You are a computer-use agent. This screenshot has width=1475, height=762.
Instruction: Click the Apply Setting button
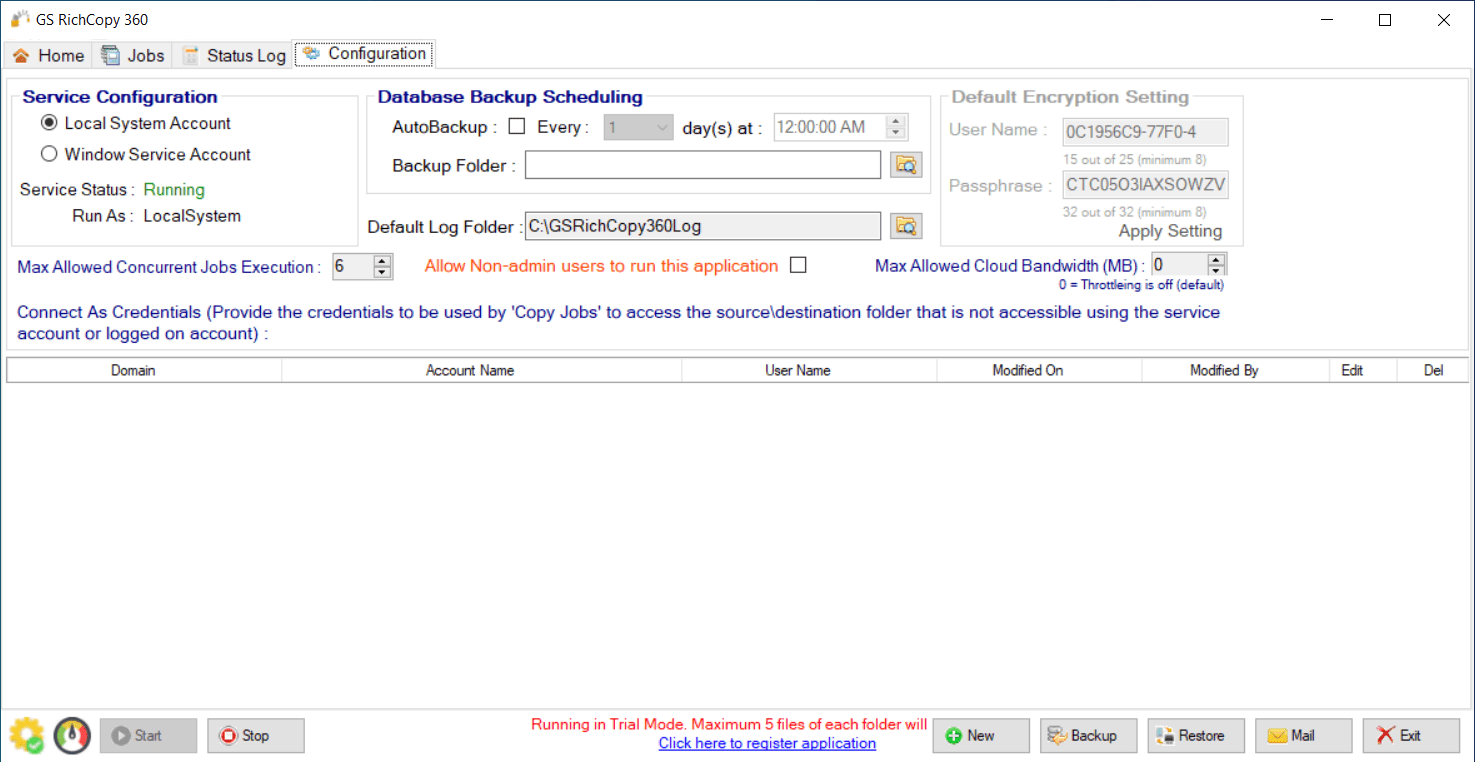coord(1170,231)
